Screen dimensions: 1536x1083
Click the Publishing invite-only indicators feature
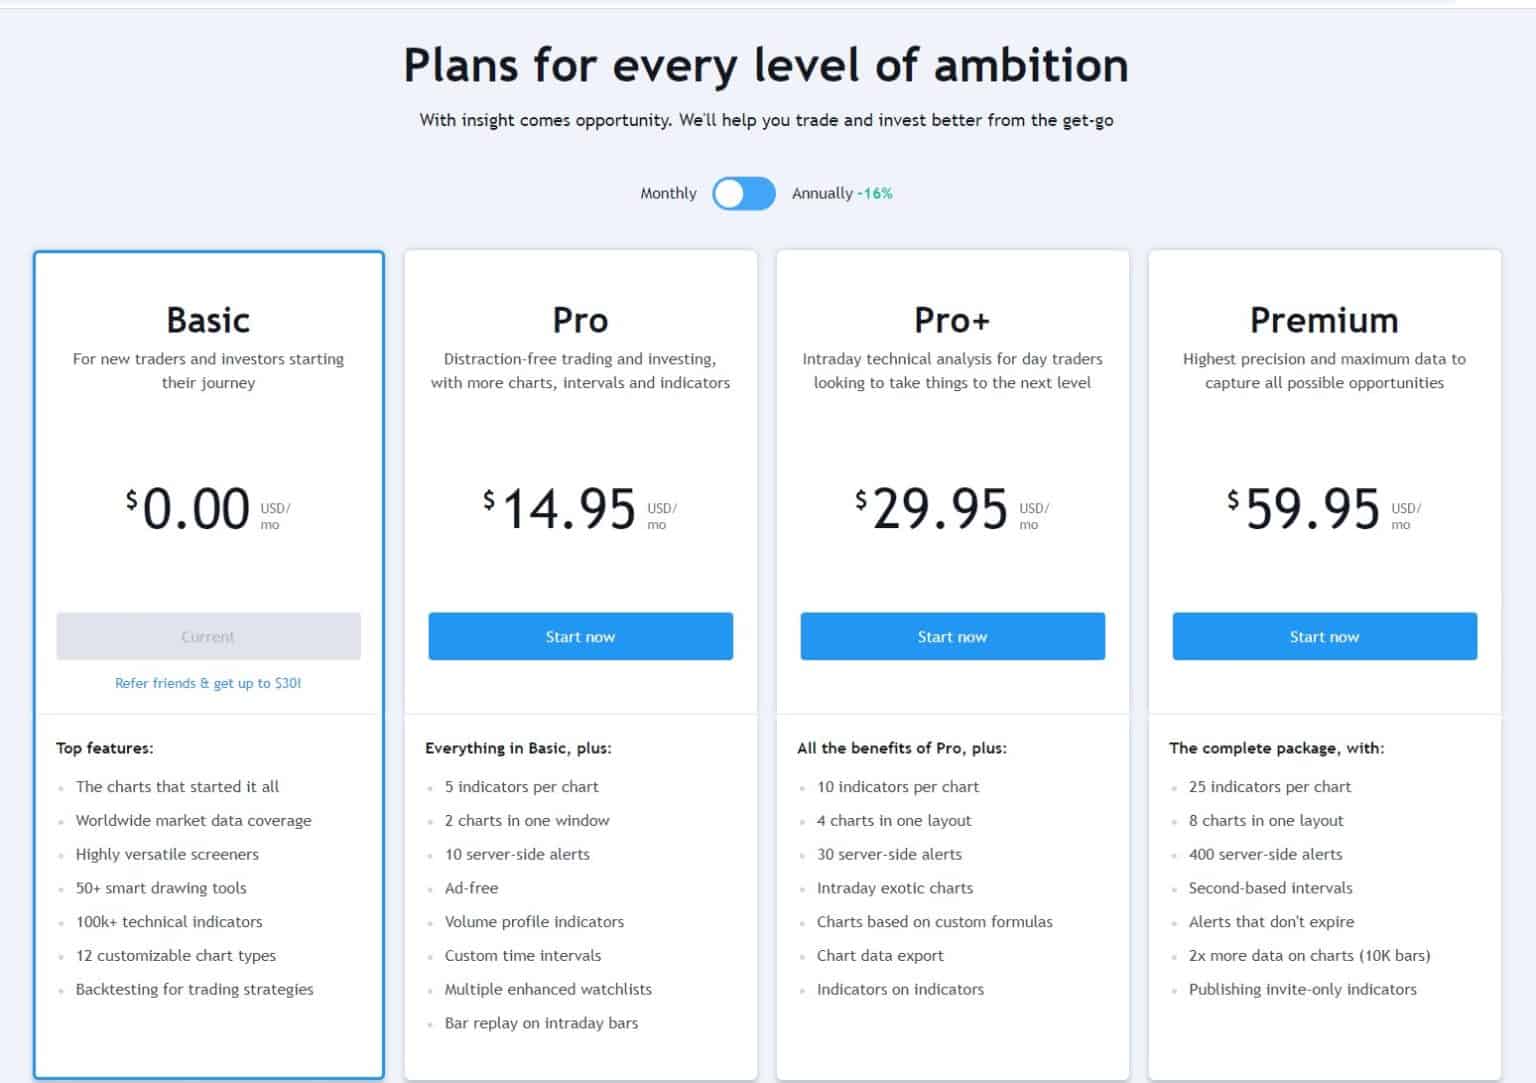(1302, 989)
